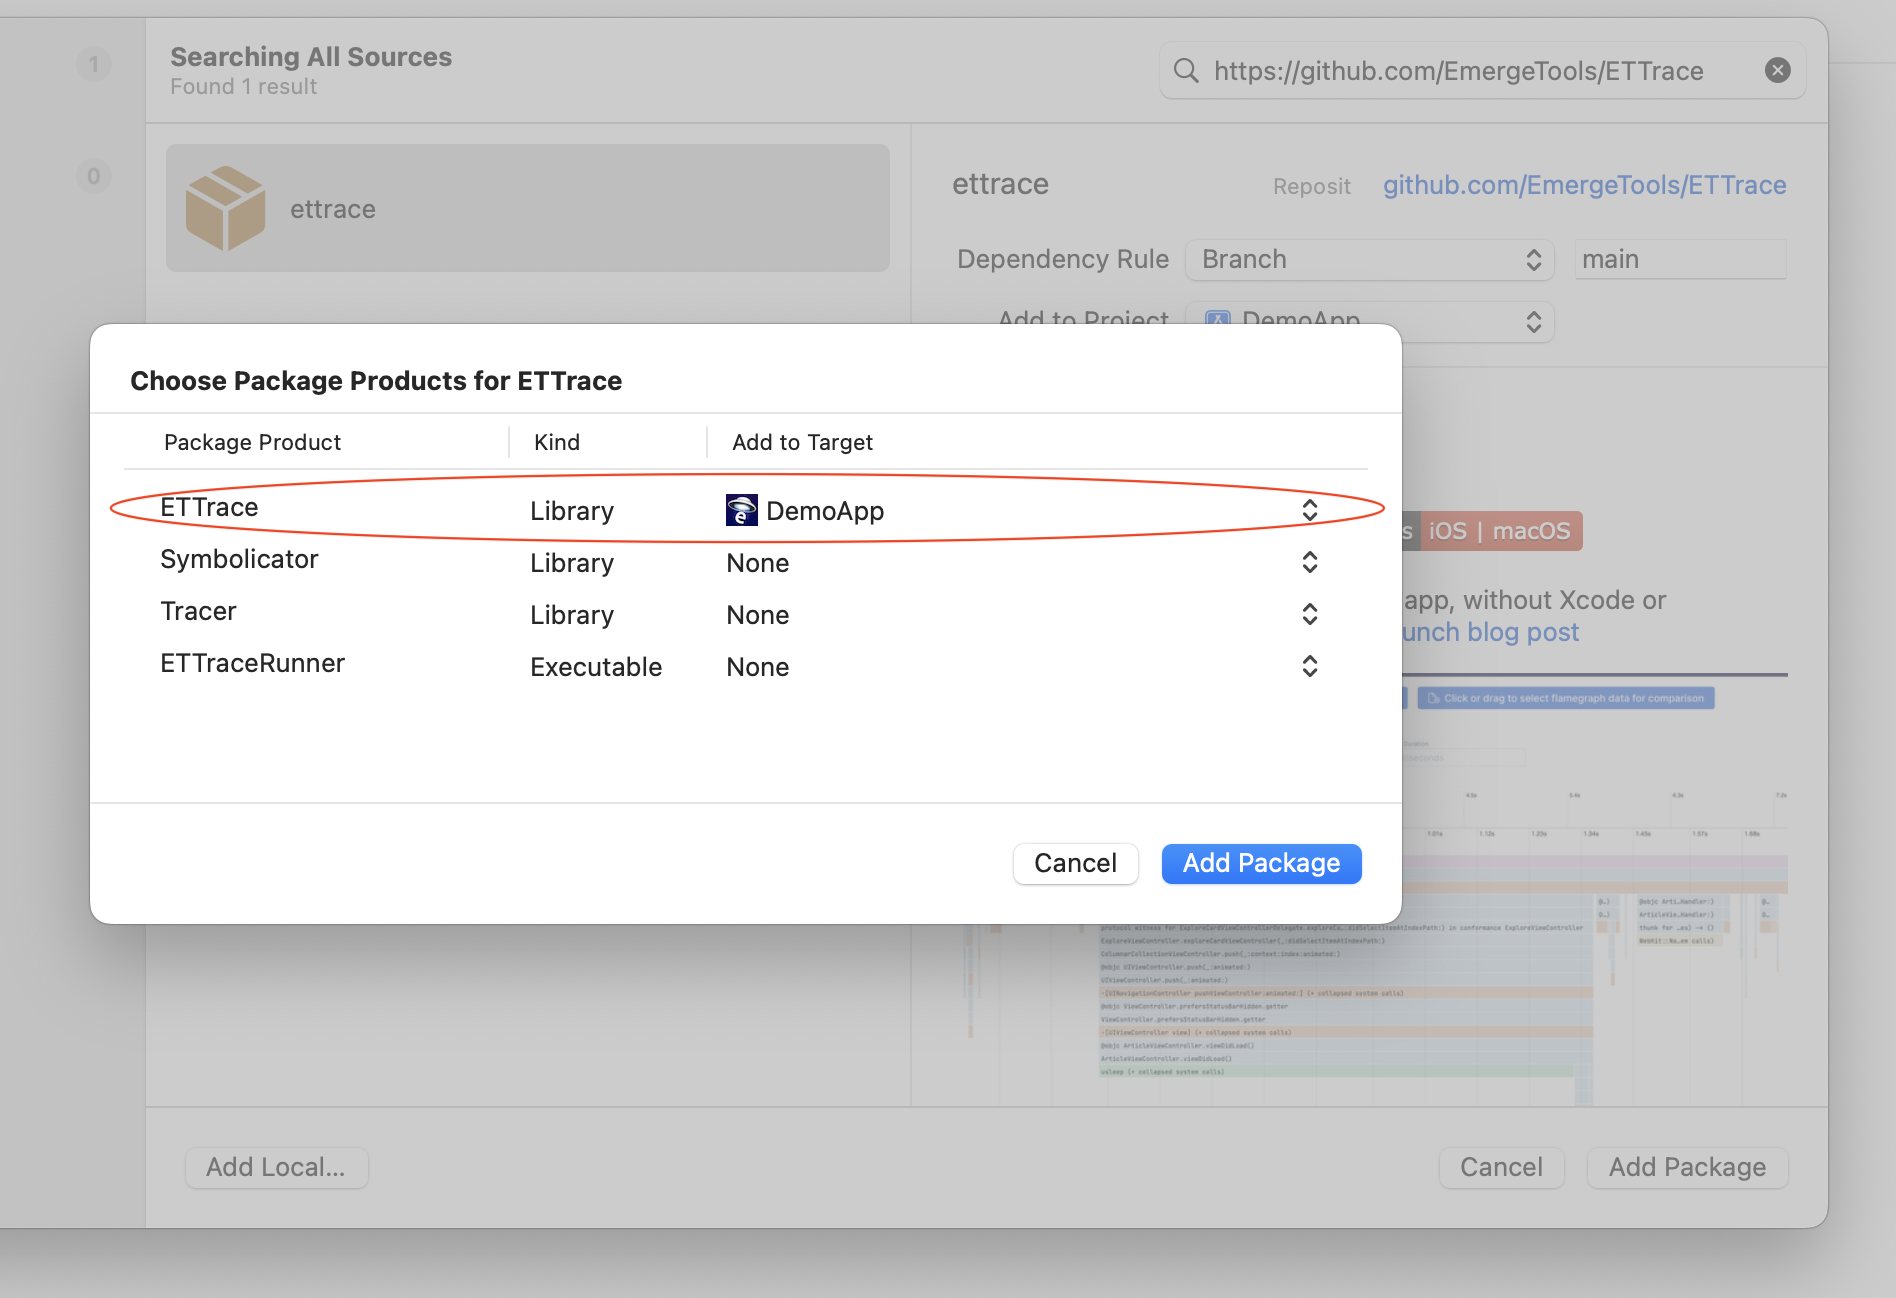Open the target dropdown for the Symbolicator row
This screenshot has height=1298, width=1896.
pyautogui.click(x=1309, y=562)
